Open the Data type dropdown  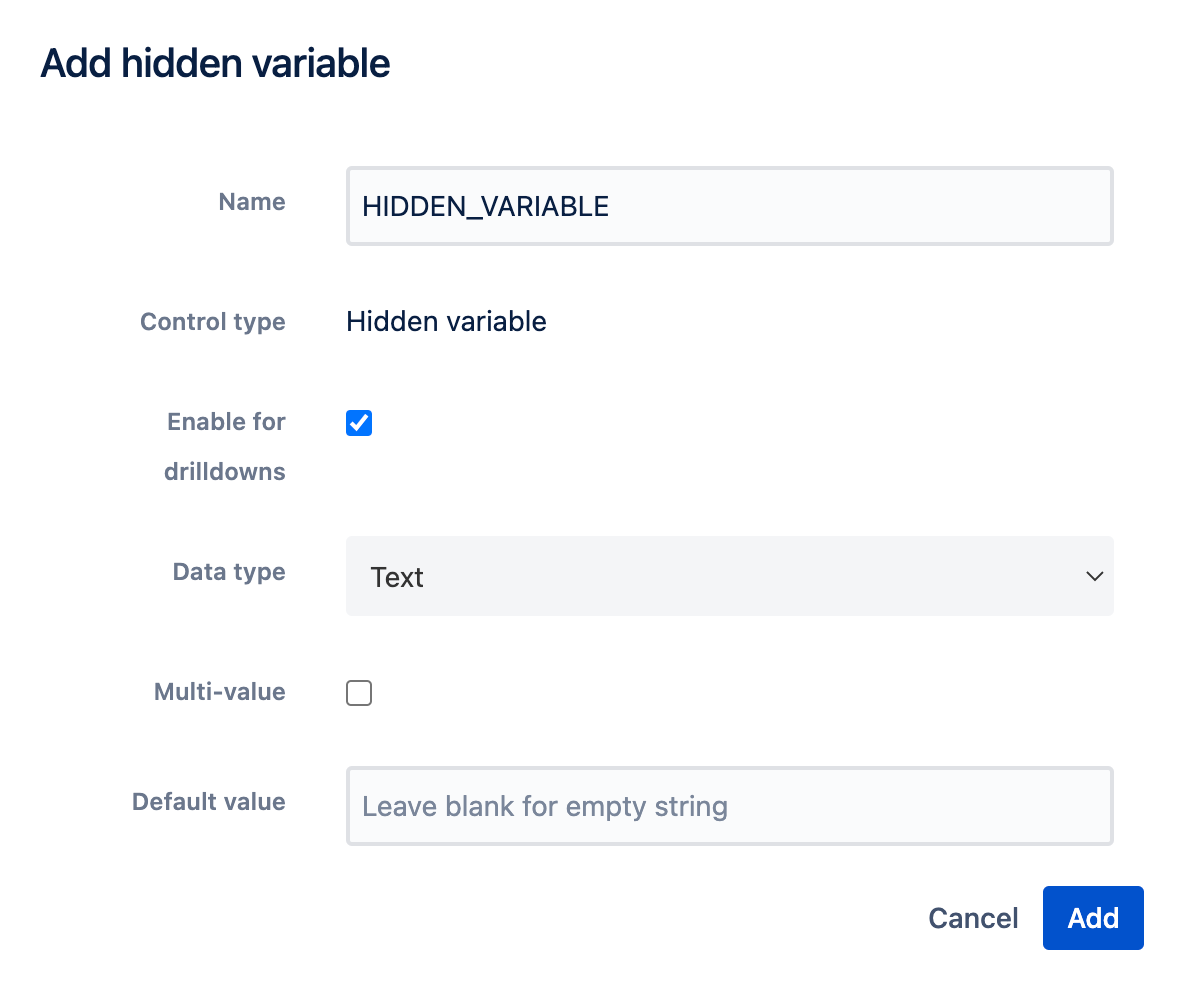click(x=729, y=576)
